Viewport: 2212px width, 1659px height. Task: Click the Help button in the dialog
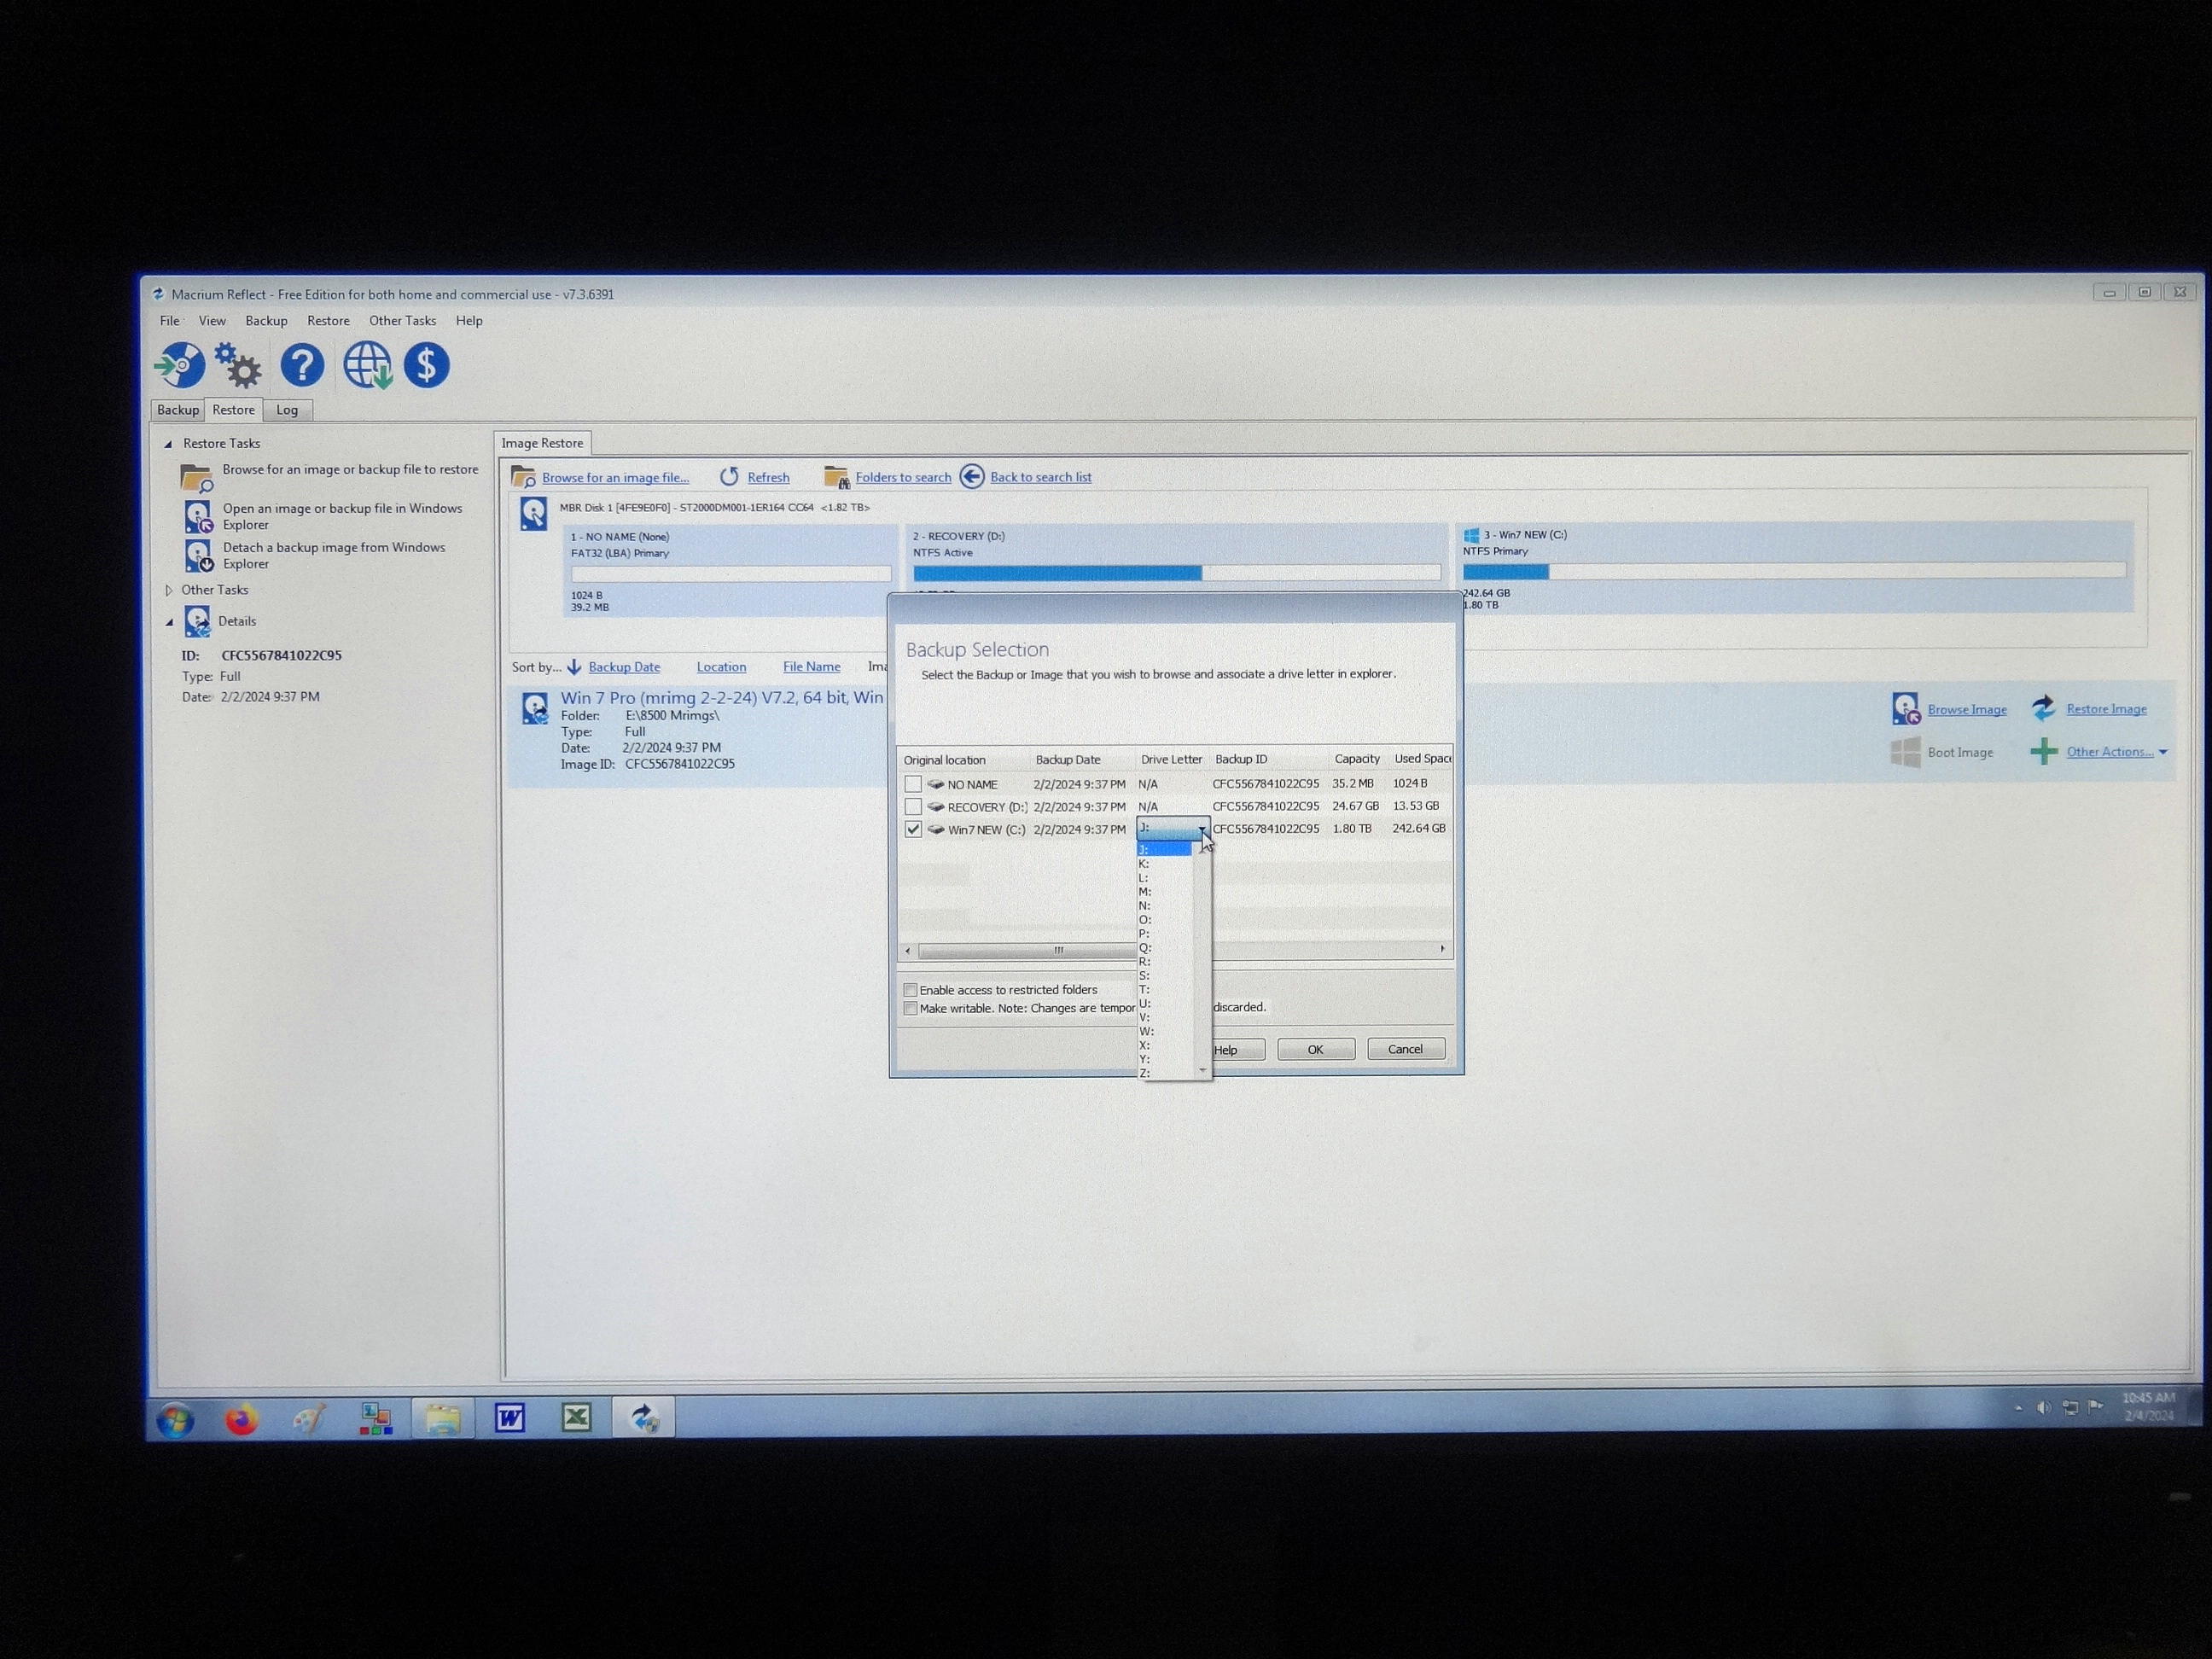(x=1226, y=1050)
